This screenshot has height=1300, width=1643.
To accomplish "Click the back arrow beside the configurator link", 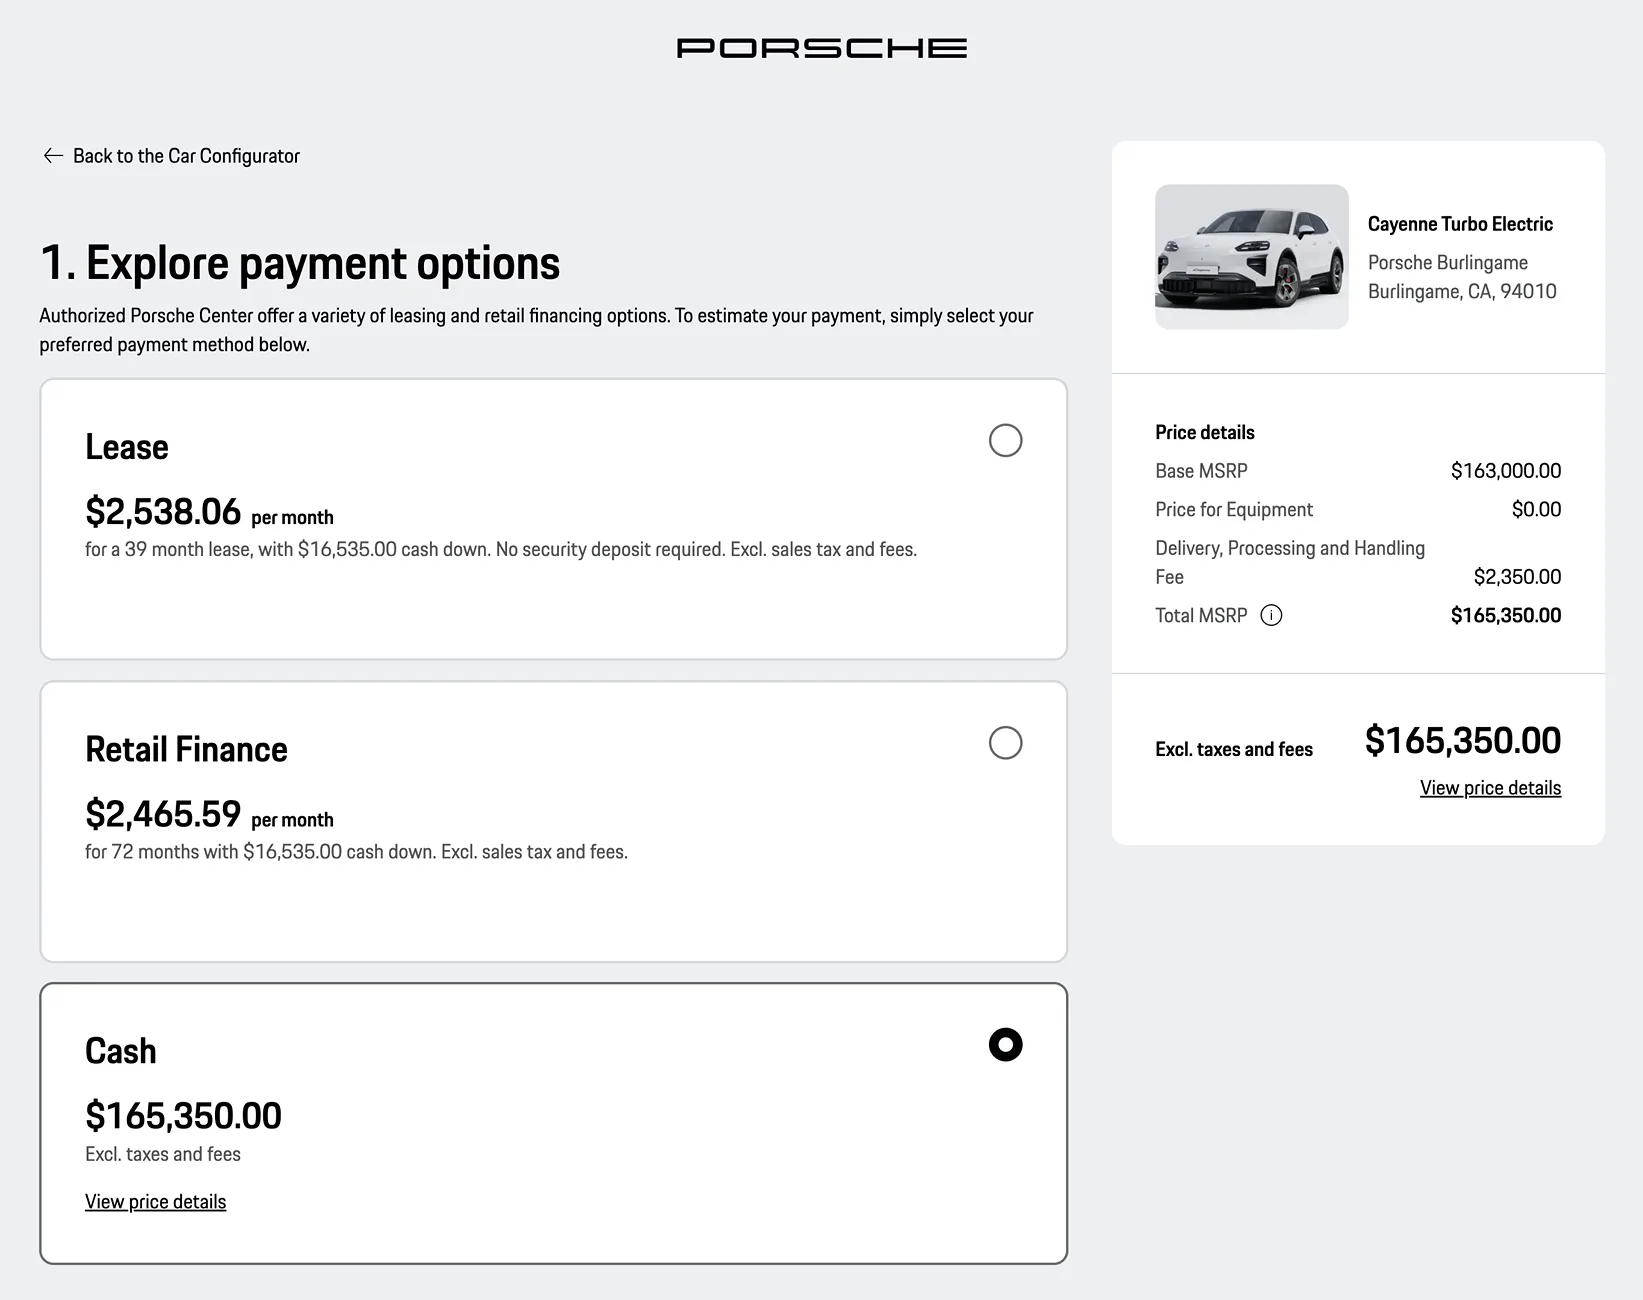I will (53, 155).
